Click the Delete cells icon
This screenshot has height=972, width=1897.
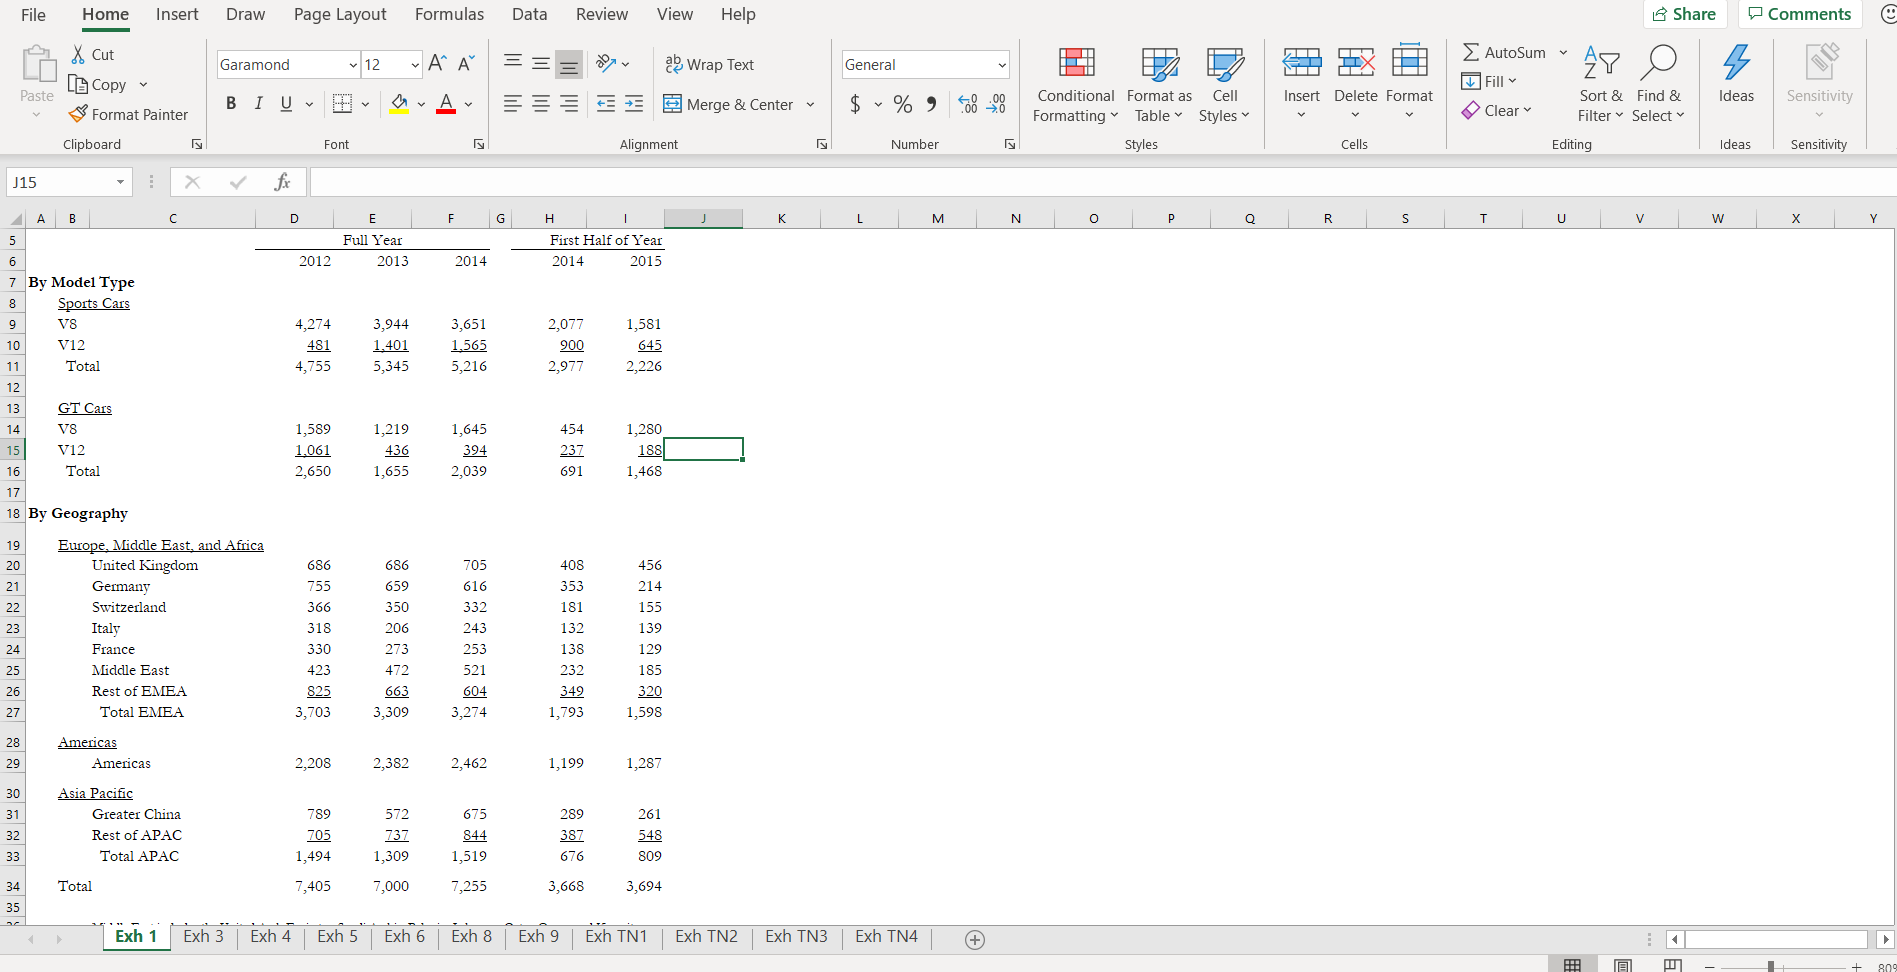pyautogui.click(x=1356, y=63)
